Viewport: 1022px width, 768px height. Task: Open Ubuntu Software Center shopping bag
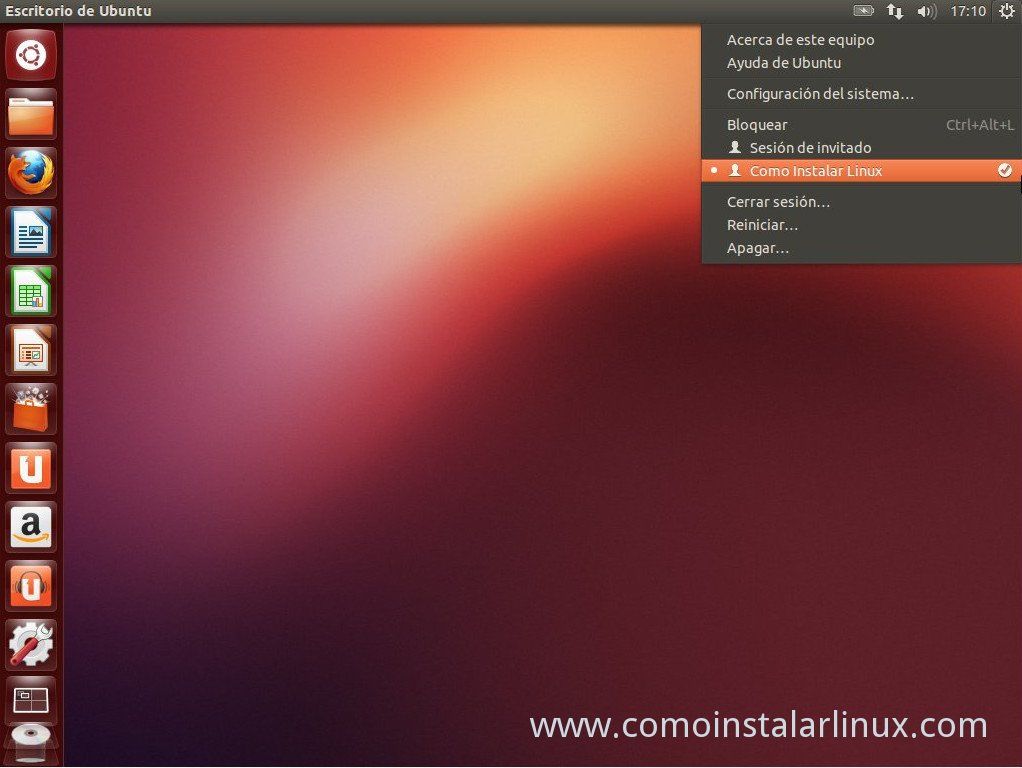pyautogui.click(x=31, y=409)
